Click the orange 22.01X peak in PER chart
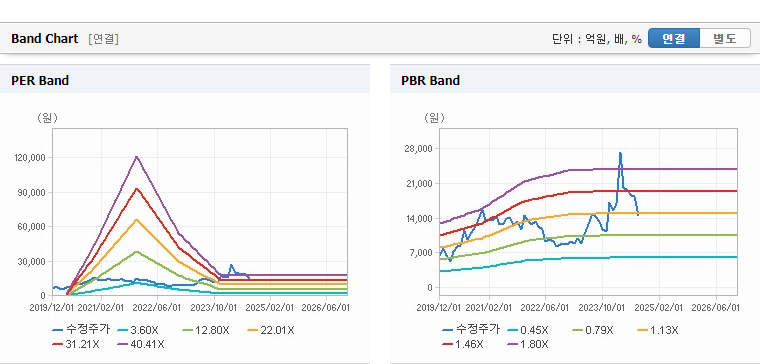760x364 pixels. (137, 220)
